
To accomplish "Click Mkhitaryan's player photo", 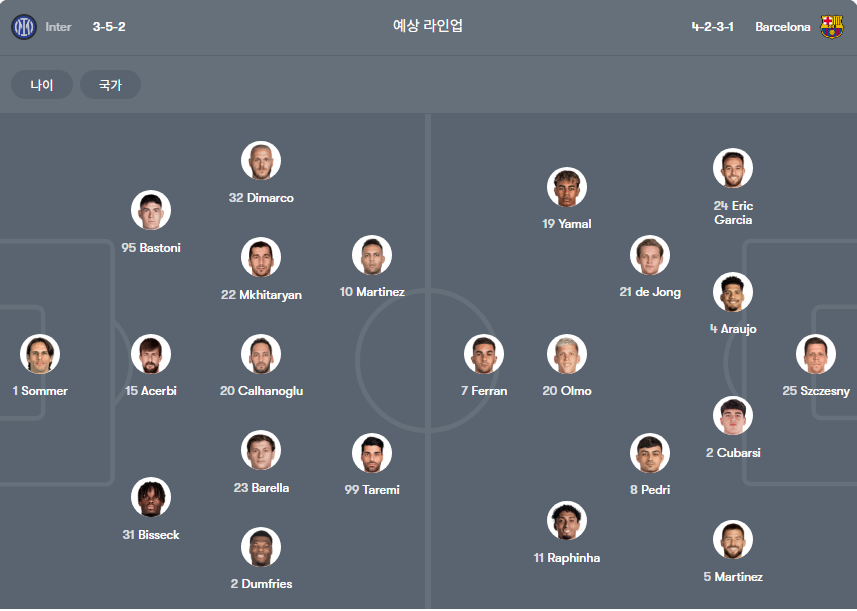I will pos(261,257).
